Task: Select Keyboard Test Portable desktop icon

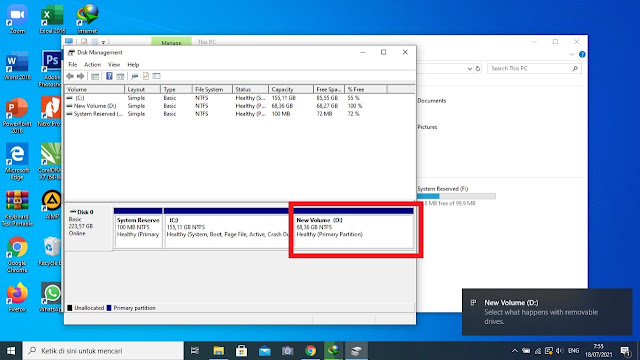Action: point(17,208)
